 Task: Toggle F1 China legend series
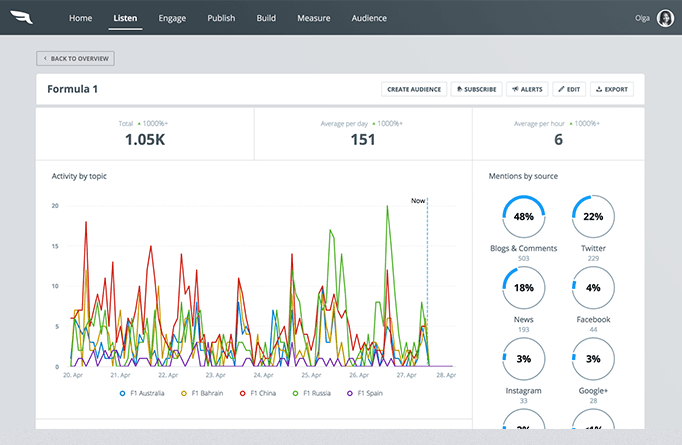point(258,393)
